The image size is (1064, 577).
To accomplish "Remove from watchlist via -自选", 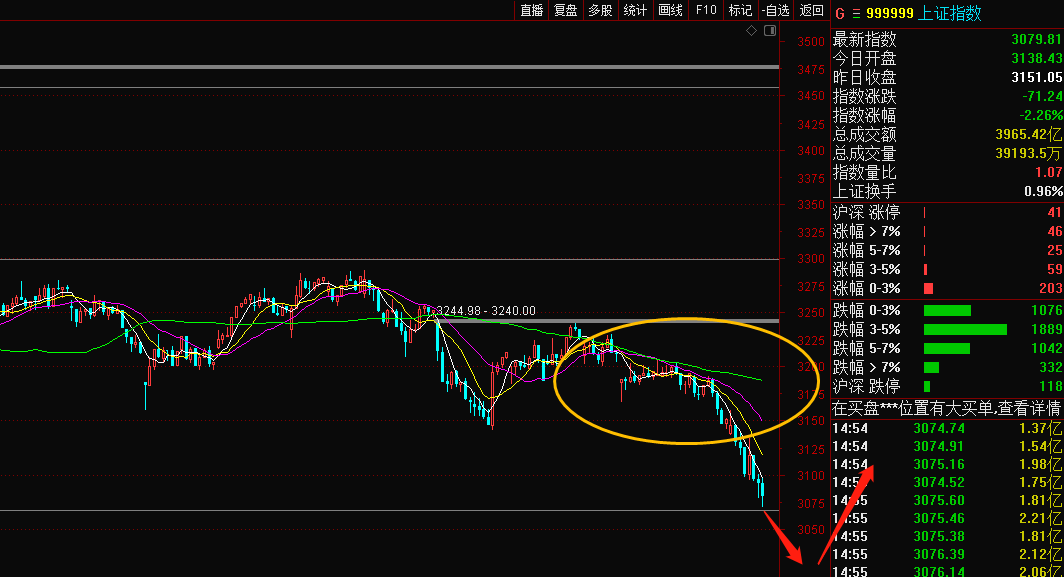I will 776,10.
